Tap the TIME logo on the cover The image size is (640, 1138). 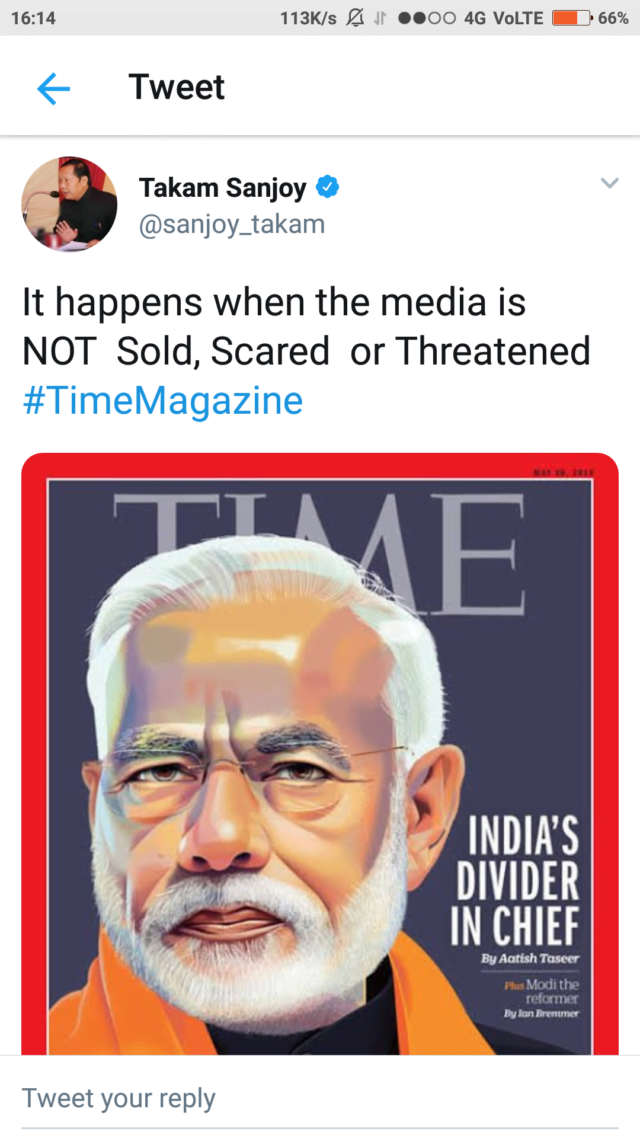pos(319,552)
